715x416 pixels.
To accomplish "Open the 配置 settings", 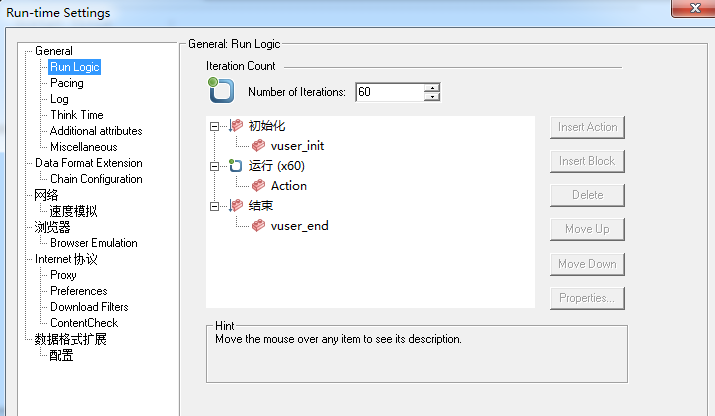I will pyautogui.click(x=61, y=355).
